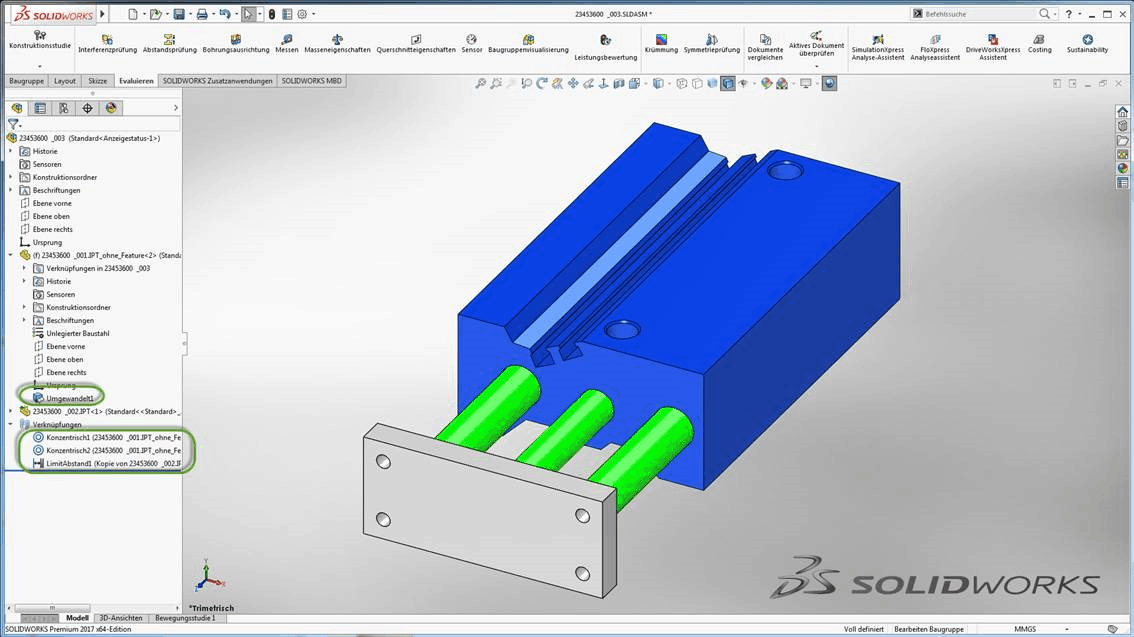Expand the Verknüpfungen tree node
The image size is (1134, 637).
(12, 424)
